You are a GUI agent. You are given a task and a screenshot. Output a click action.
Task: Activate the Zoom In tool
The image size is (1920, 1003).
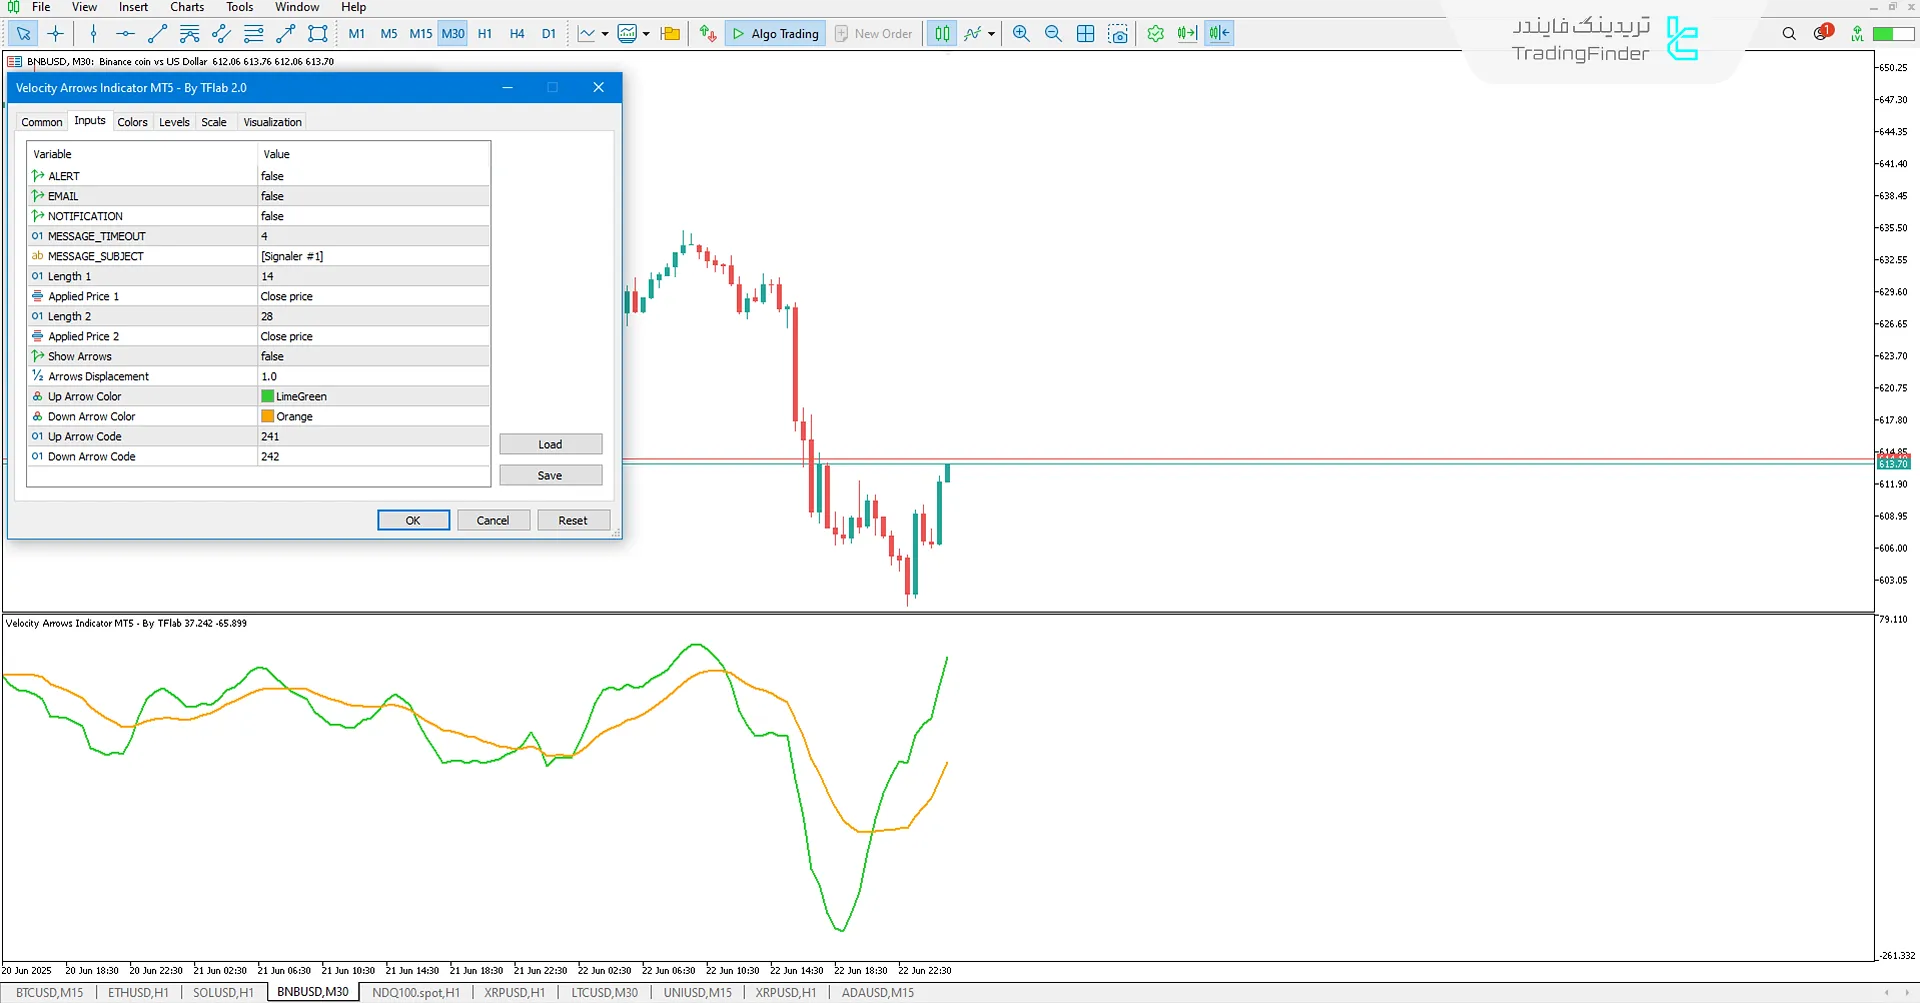tap(1021, 33)
